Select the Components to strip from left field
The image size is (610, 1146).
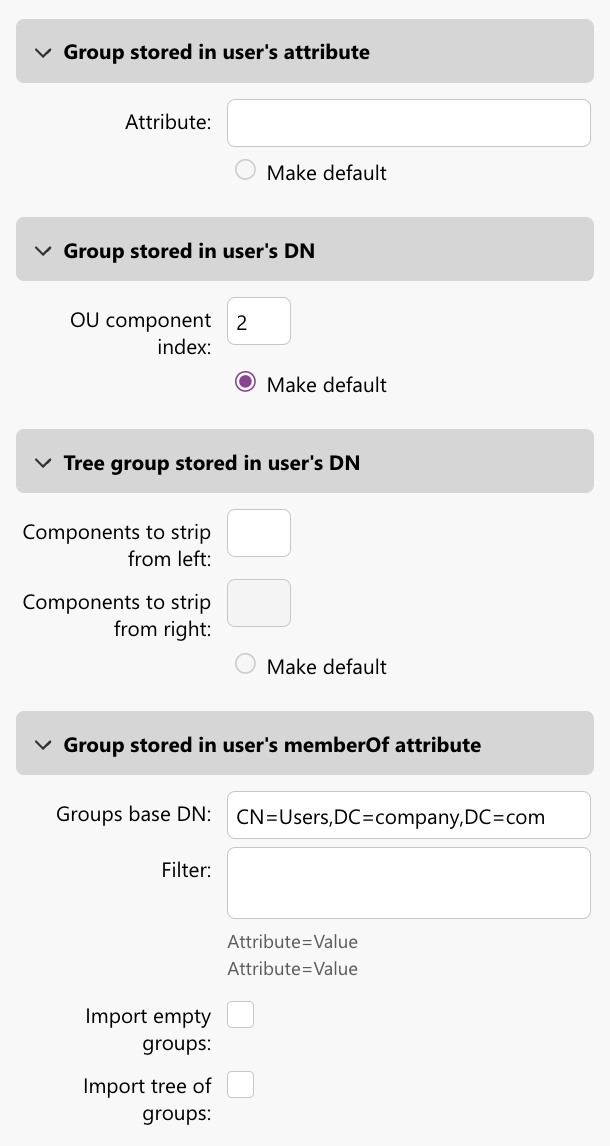[x=258, y=533]
